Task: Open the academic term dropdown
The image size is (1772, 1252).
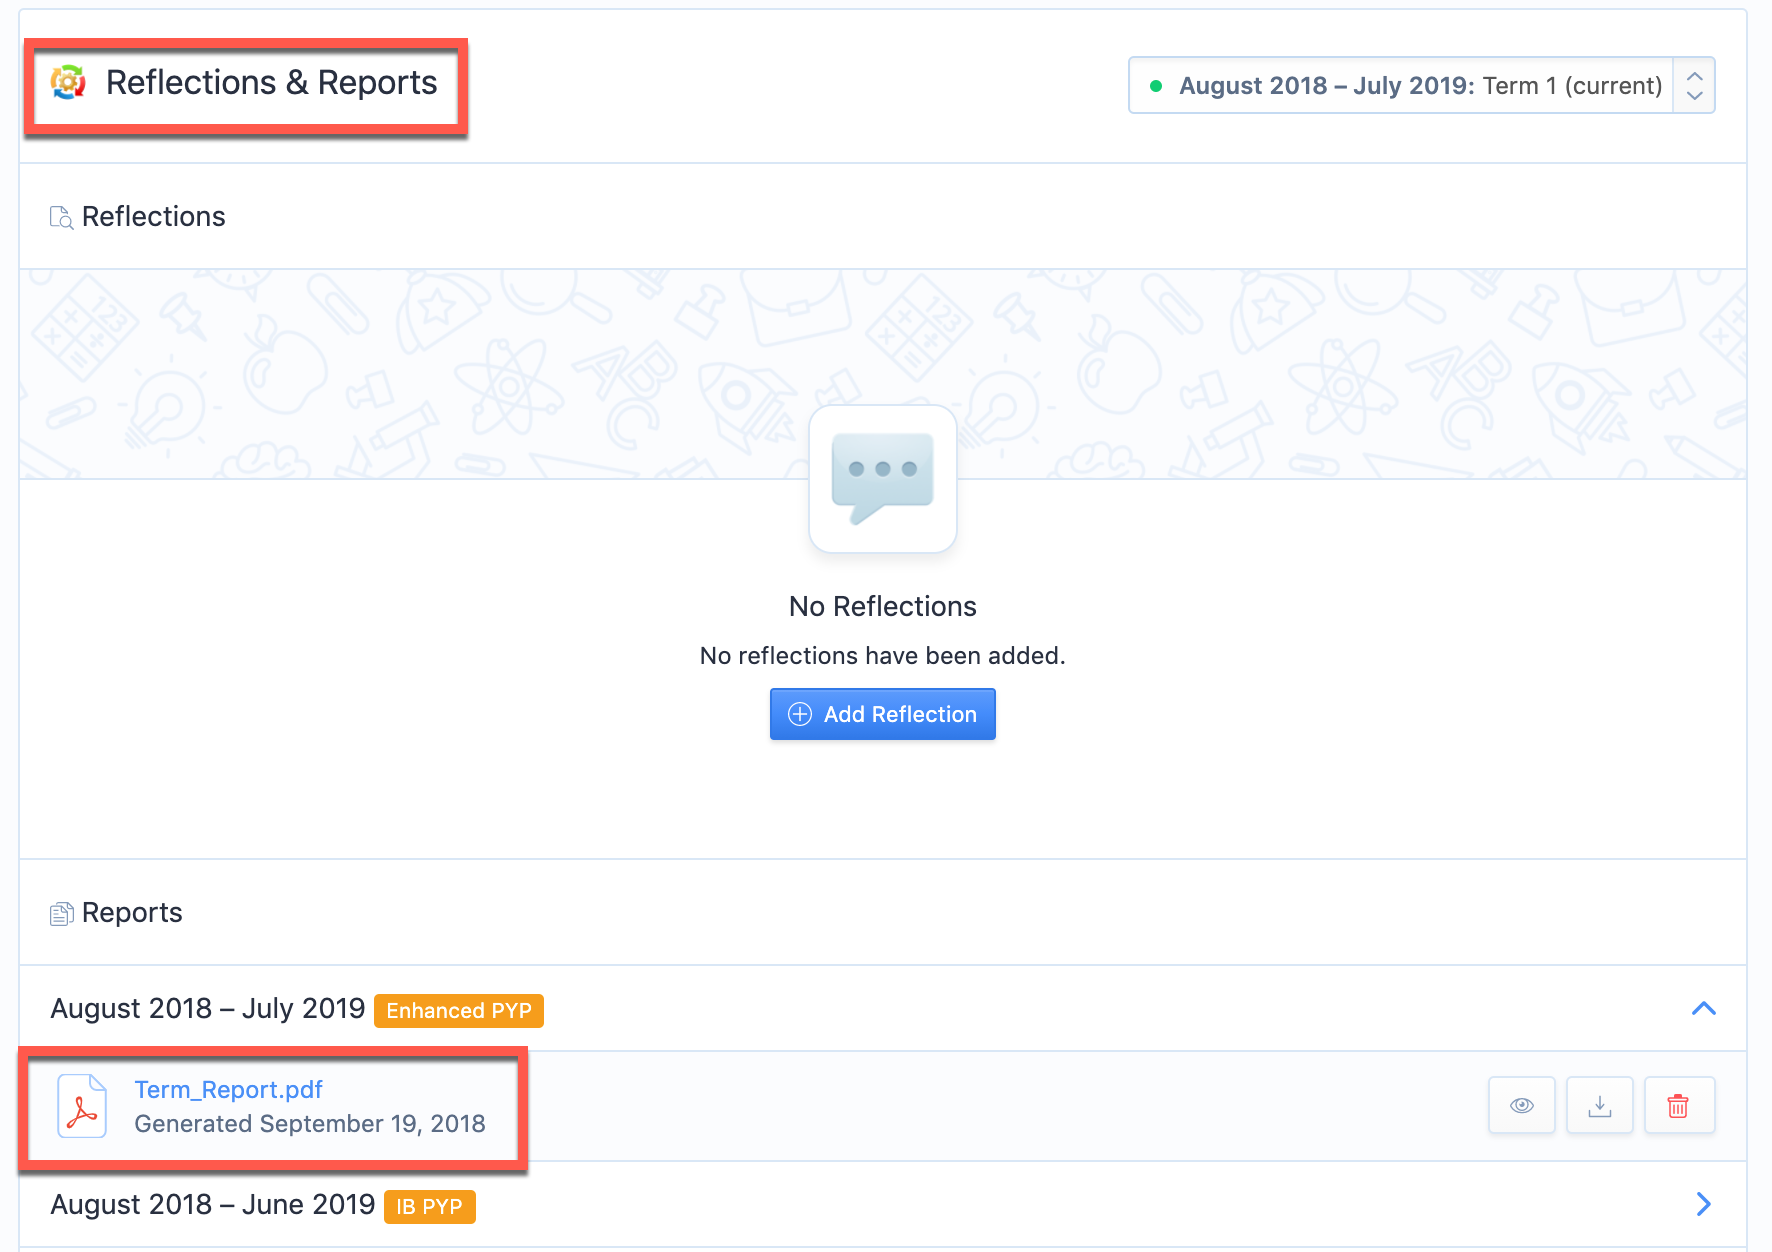Action: tap(1421, 85)
